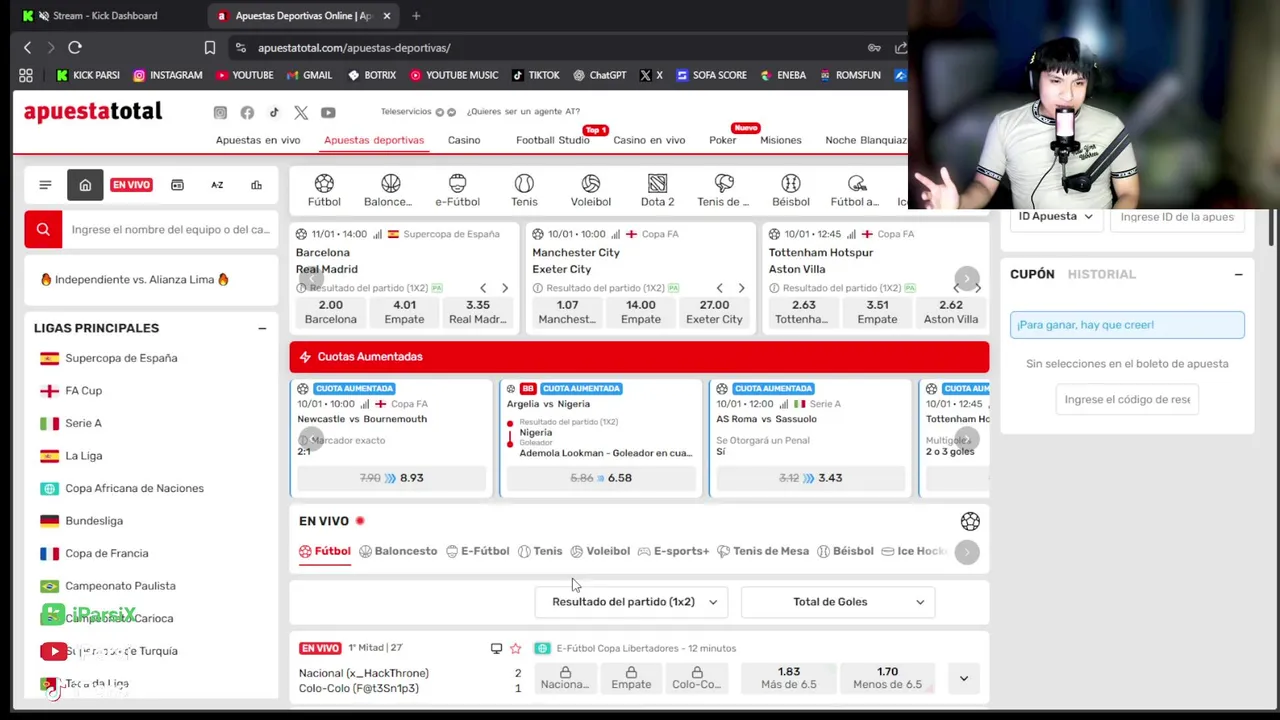1280x720 pixels.
Task: Bet on Barcelona at 2.00
Action: coord(330,312)
